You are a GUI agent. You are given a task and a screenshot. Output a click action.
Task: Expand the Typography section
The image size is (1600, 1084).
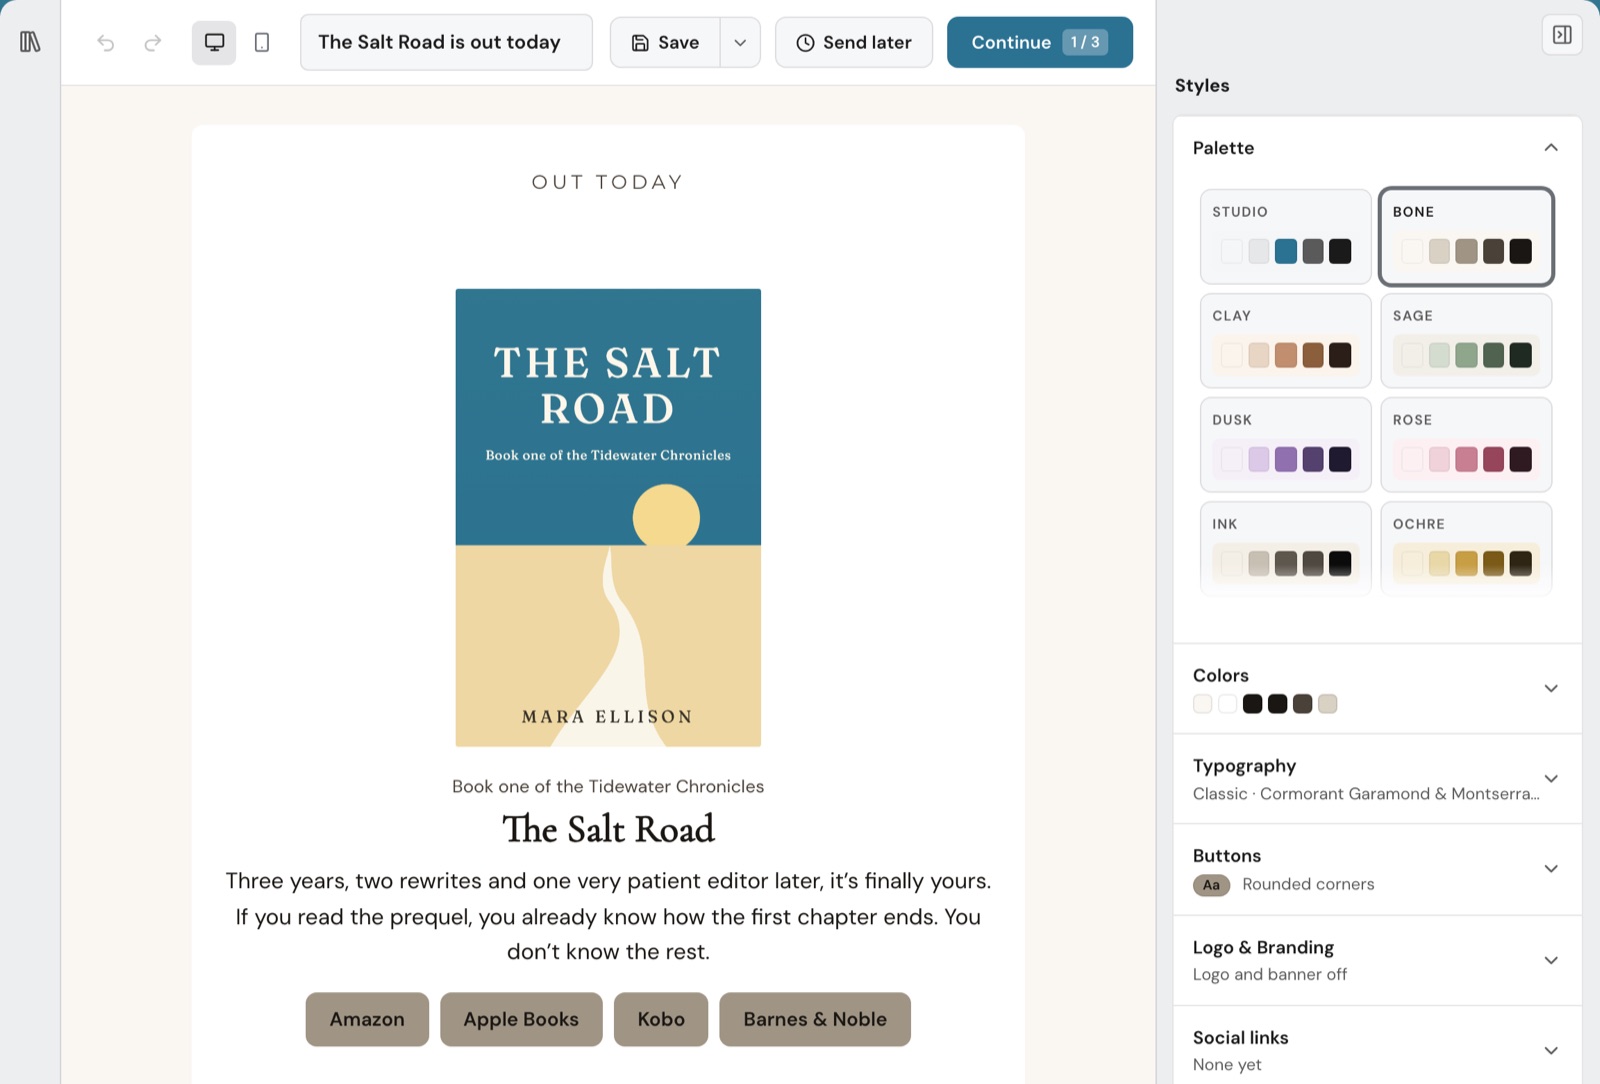(1377, 779)
